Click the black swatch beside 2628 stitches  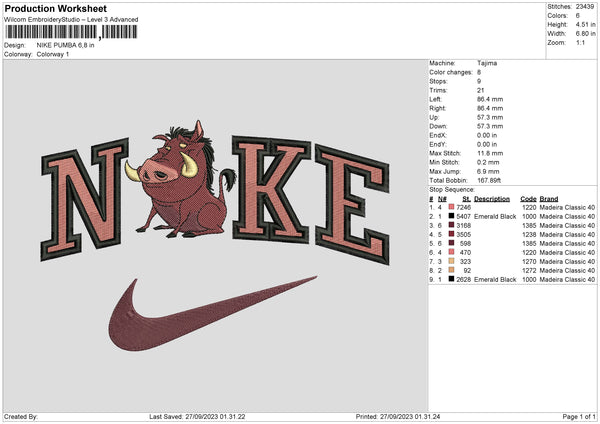click(x=452, y=279)
